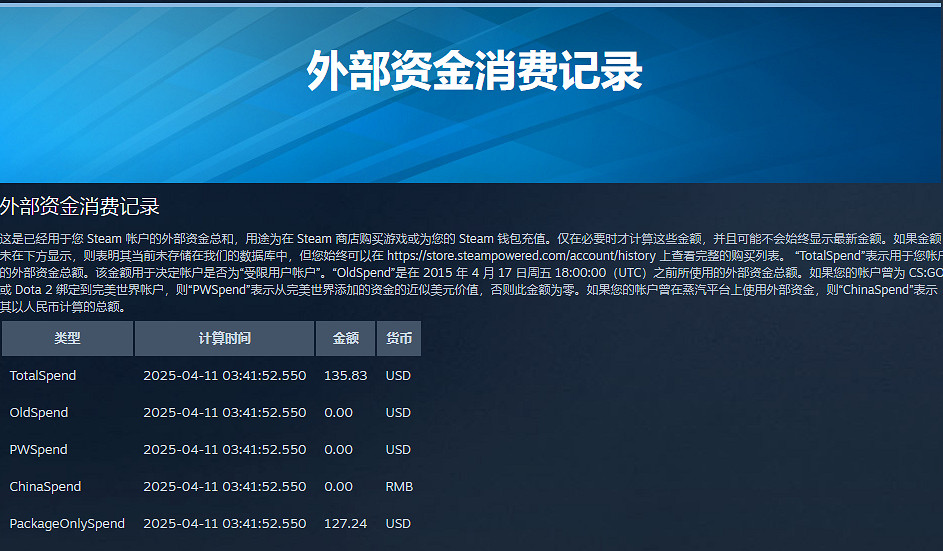Select the ChinaSpend row label

(x=45, y=487)
